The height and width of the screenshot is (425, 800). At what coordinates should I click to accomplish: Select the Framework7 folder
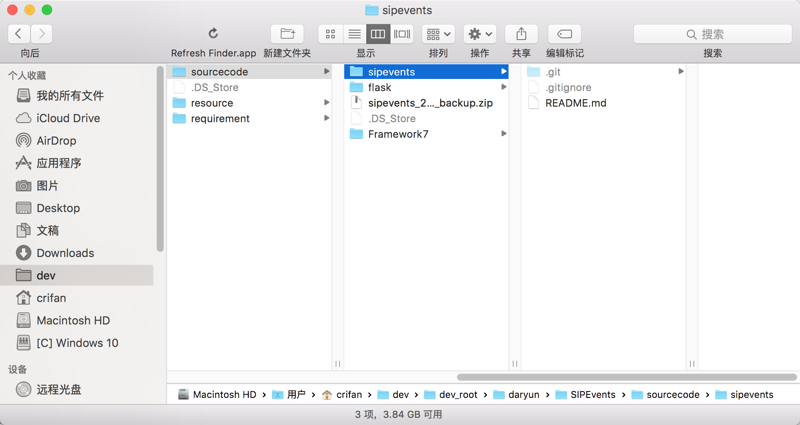pos(426,134)
